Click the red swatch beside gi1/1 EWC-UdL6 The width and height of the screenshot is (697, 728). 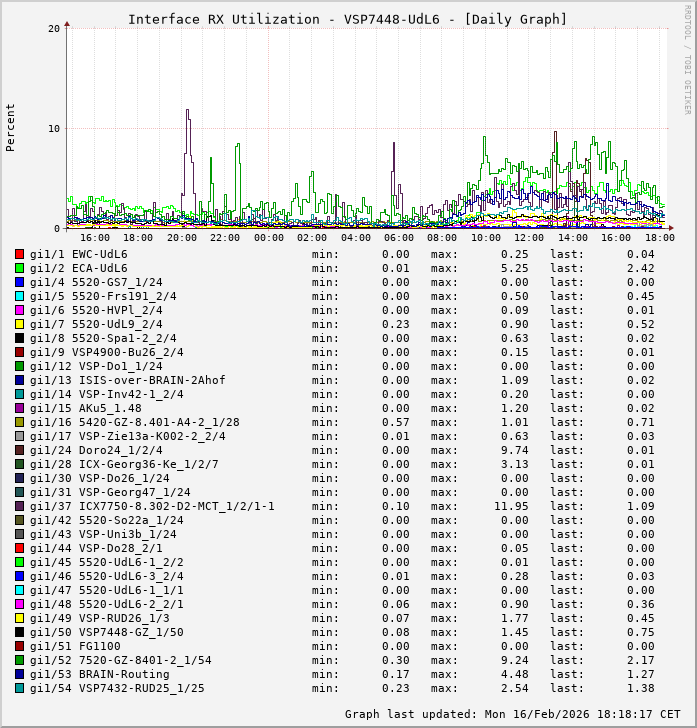tap(20, 254)
